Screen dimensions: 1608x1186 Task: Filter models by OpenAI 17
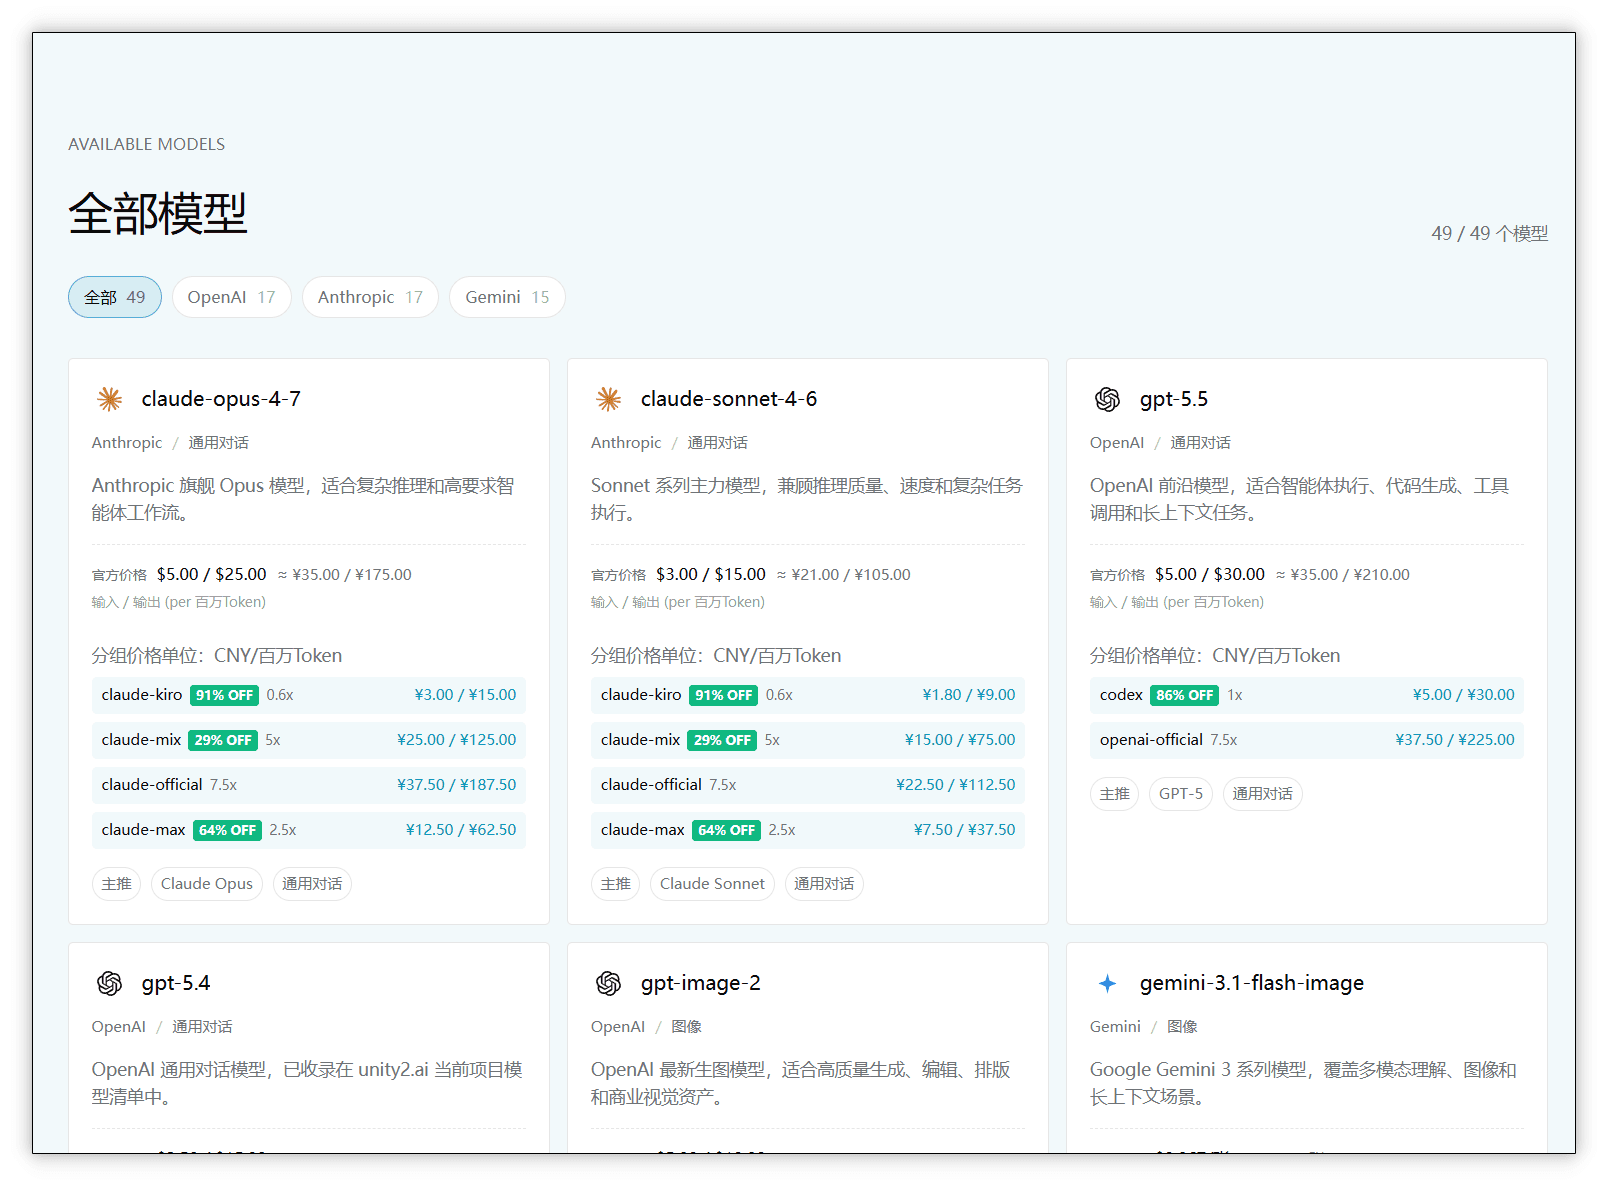(231, 297)
